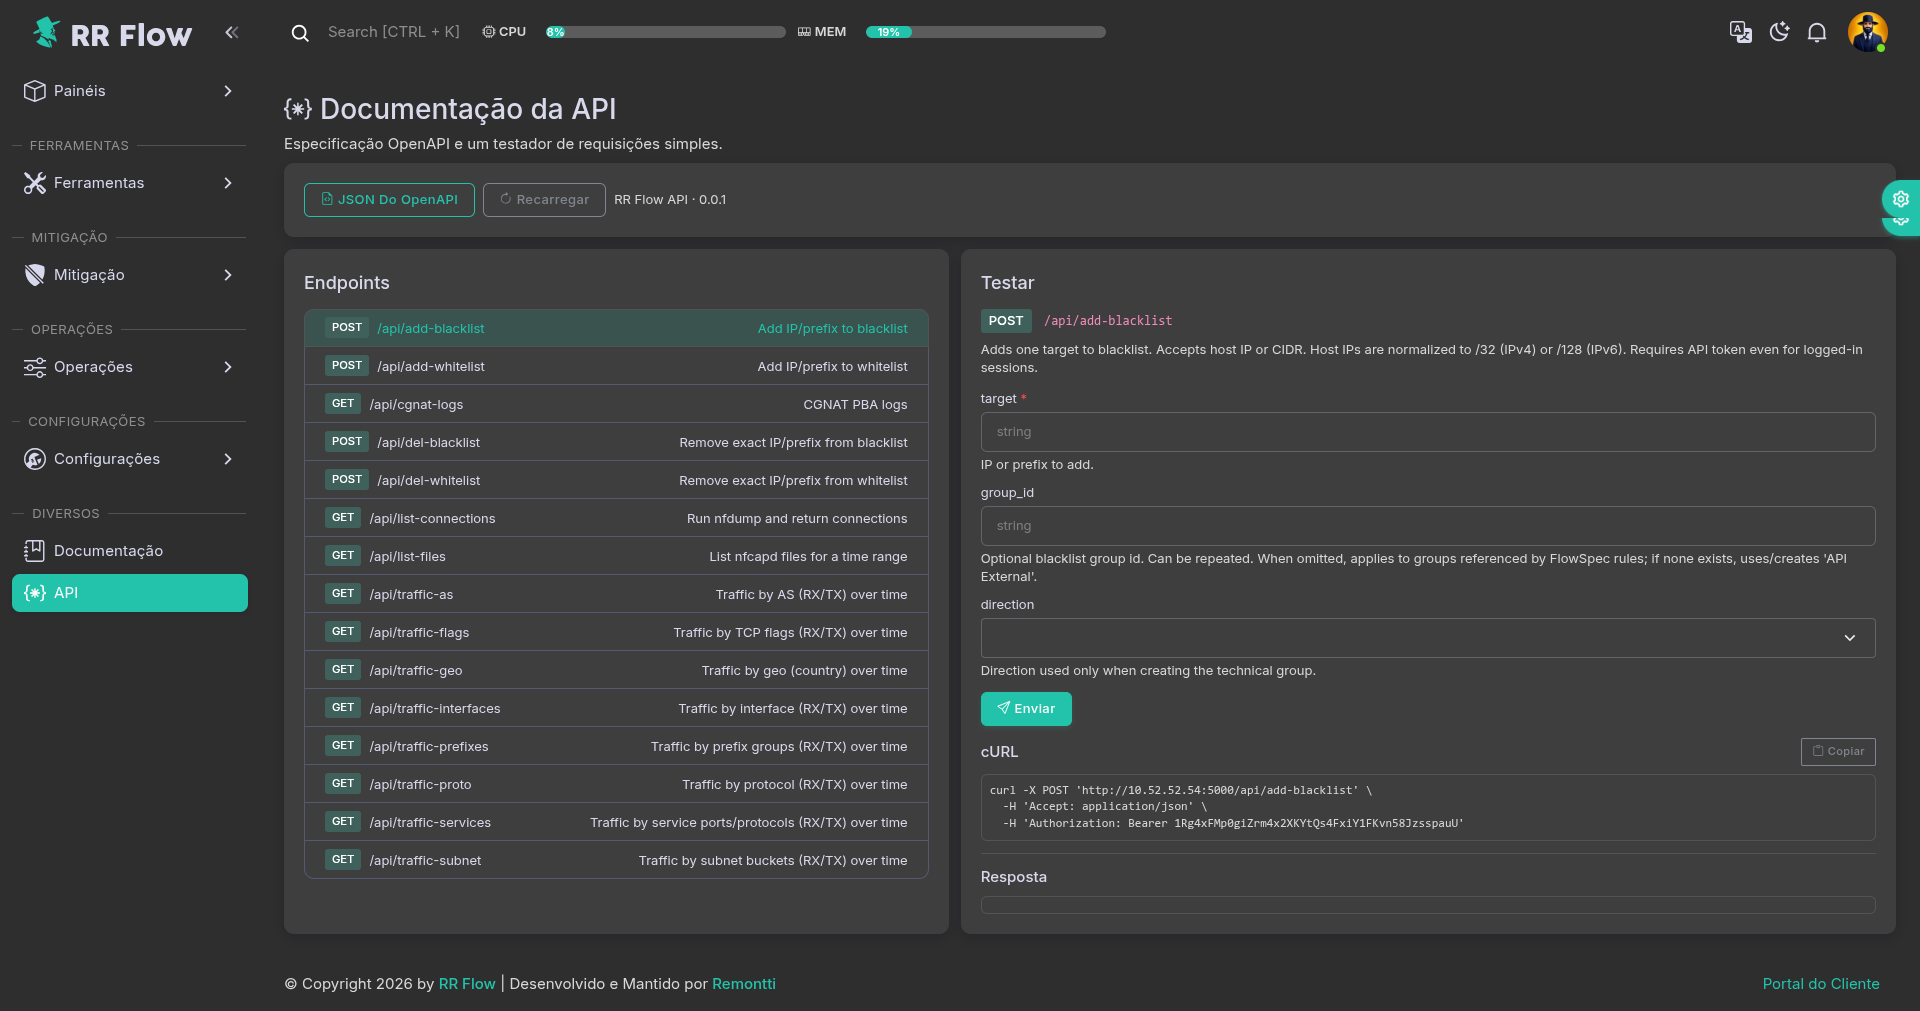This screenshot has width=1920, height=1011.
Task: Open notifications bell icon
Action: point(1816,32)
